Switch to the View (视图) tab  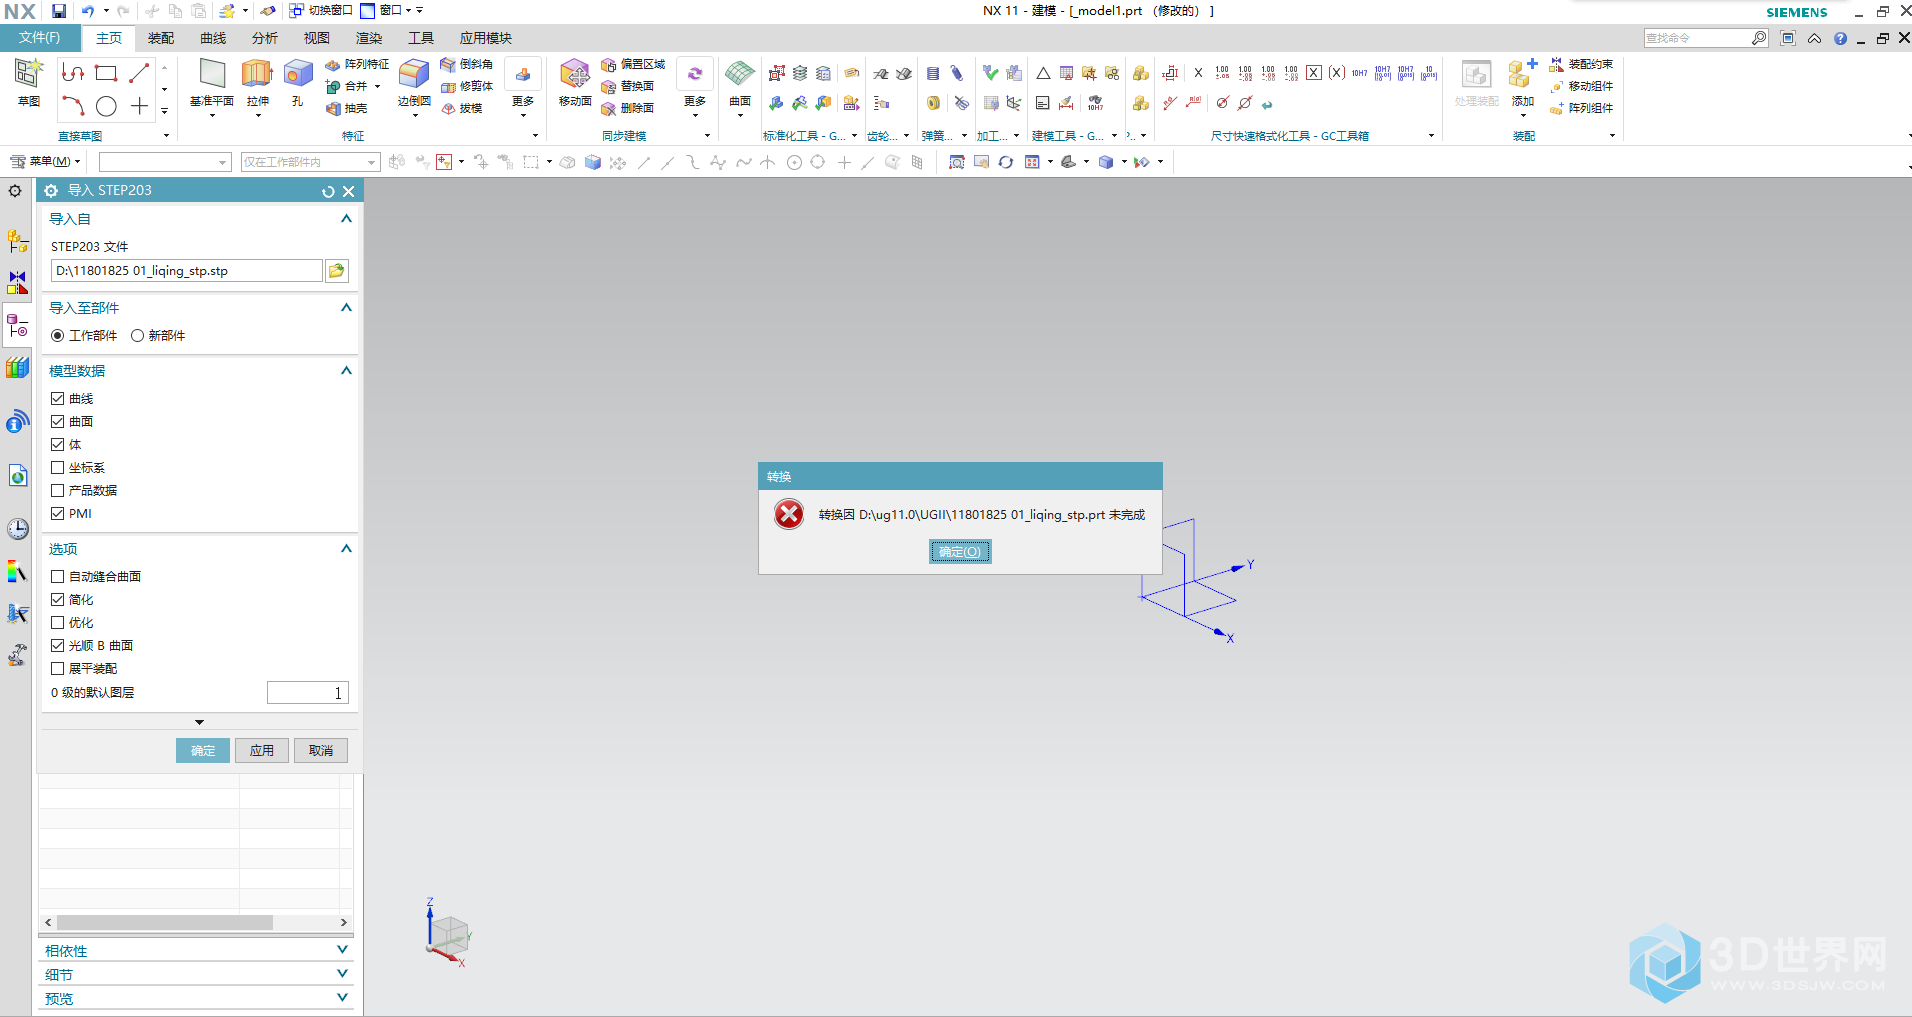click(317, 38)
